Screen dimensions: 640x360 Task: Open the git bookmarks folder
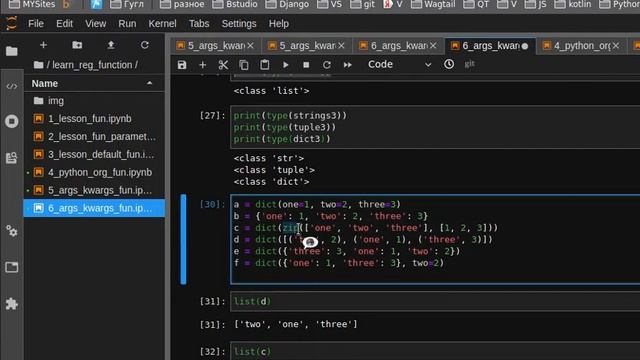click(363, 4)
